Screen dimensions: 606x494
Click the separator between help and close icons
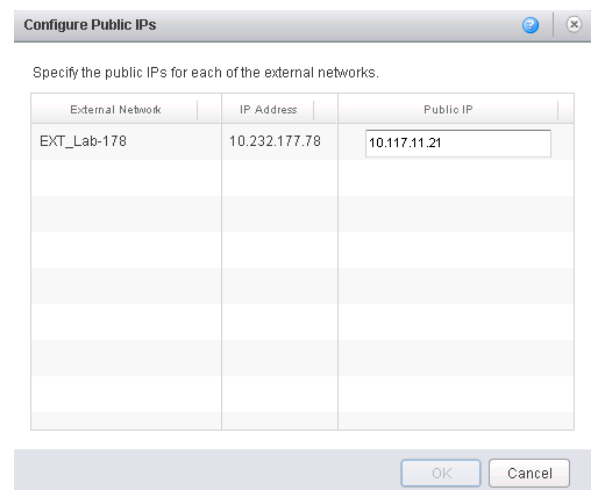pyautogui.click(x=553, y=25)
